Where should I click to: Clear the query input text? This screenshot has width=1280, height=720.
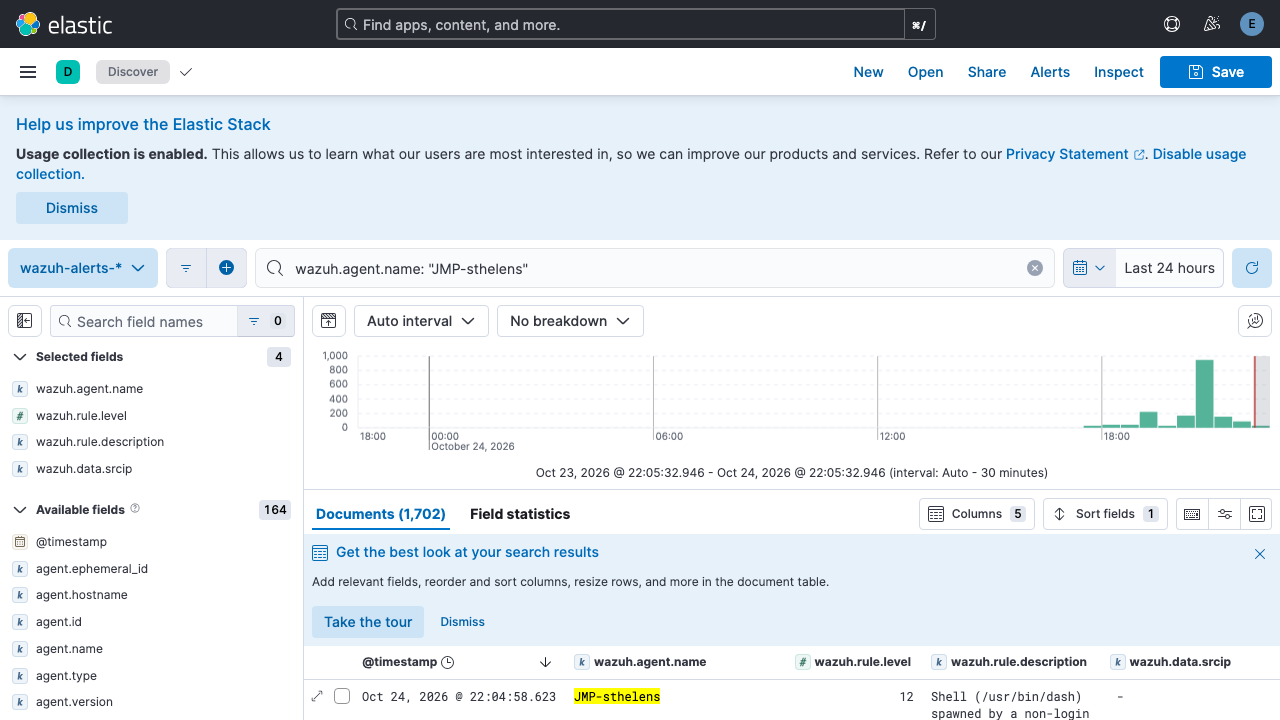point(1035,268)
